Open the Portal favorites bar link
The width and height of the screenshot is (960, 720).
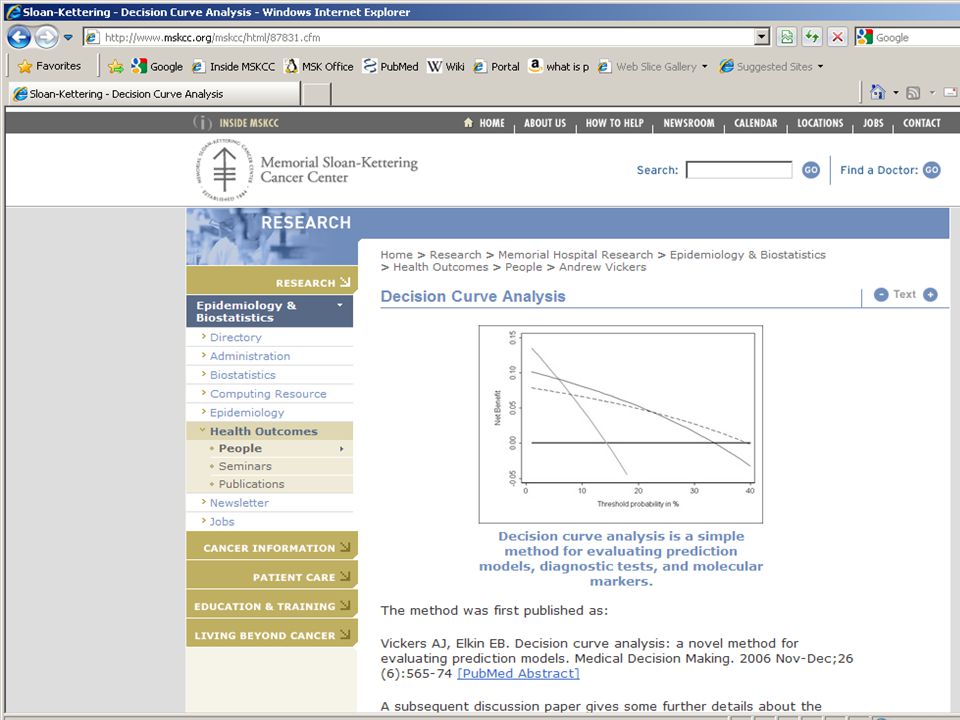[x=497, y=67]
